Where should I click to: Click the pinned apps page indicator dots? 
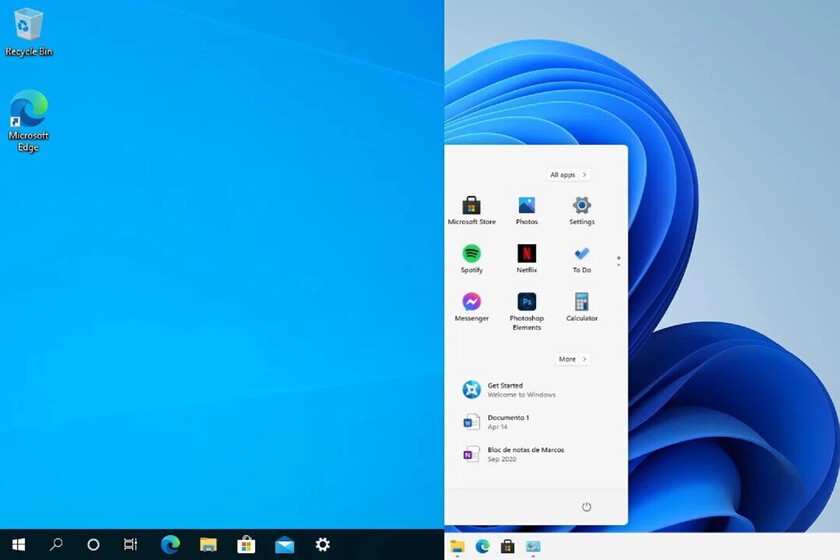coord(619,261)
